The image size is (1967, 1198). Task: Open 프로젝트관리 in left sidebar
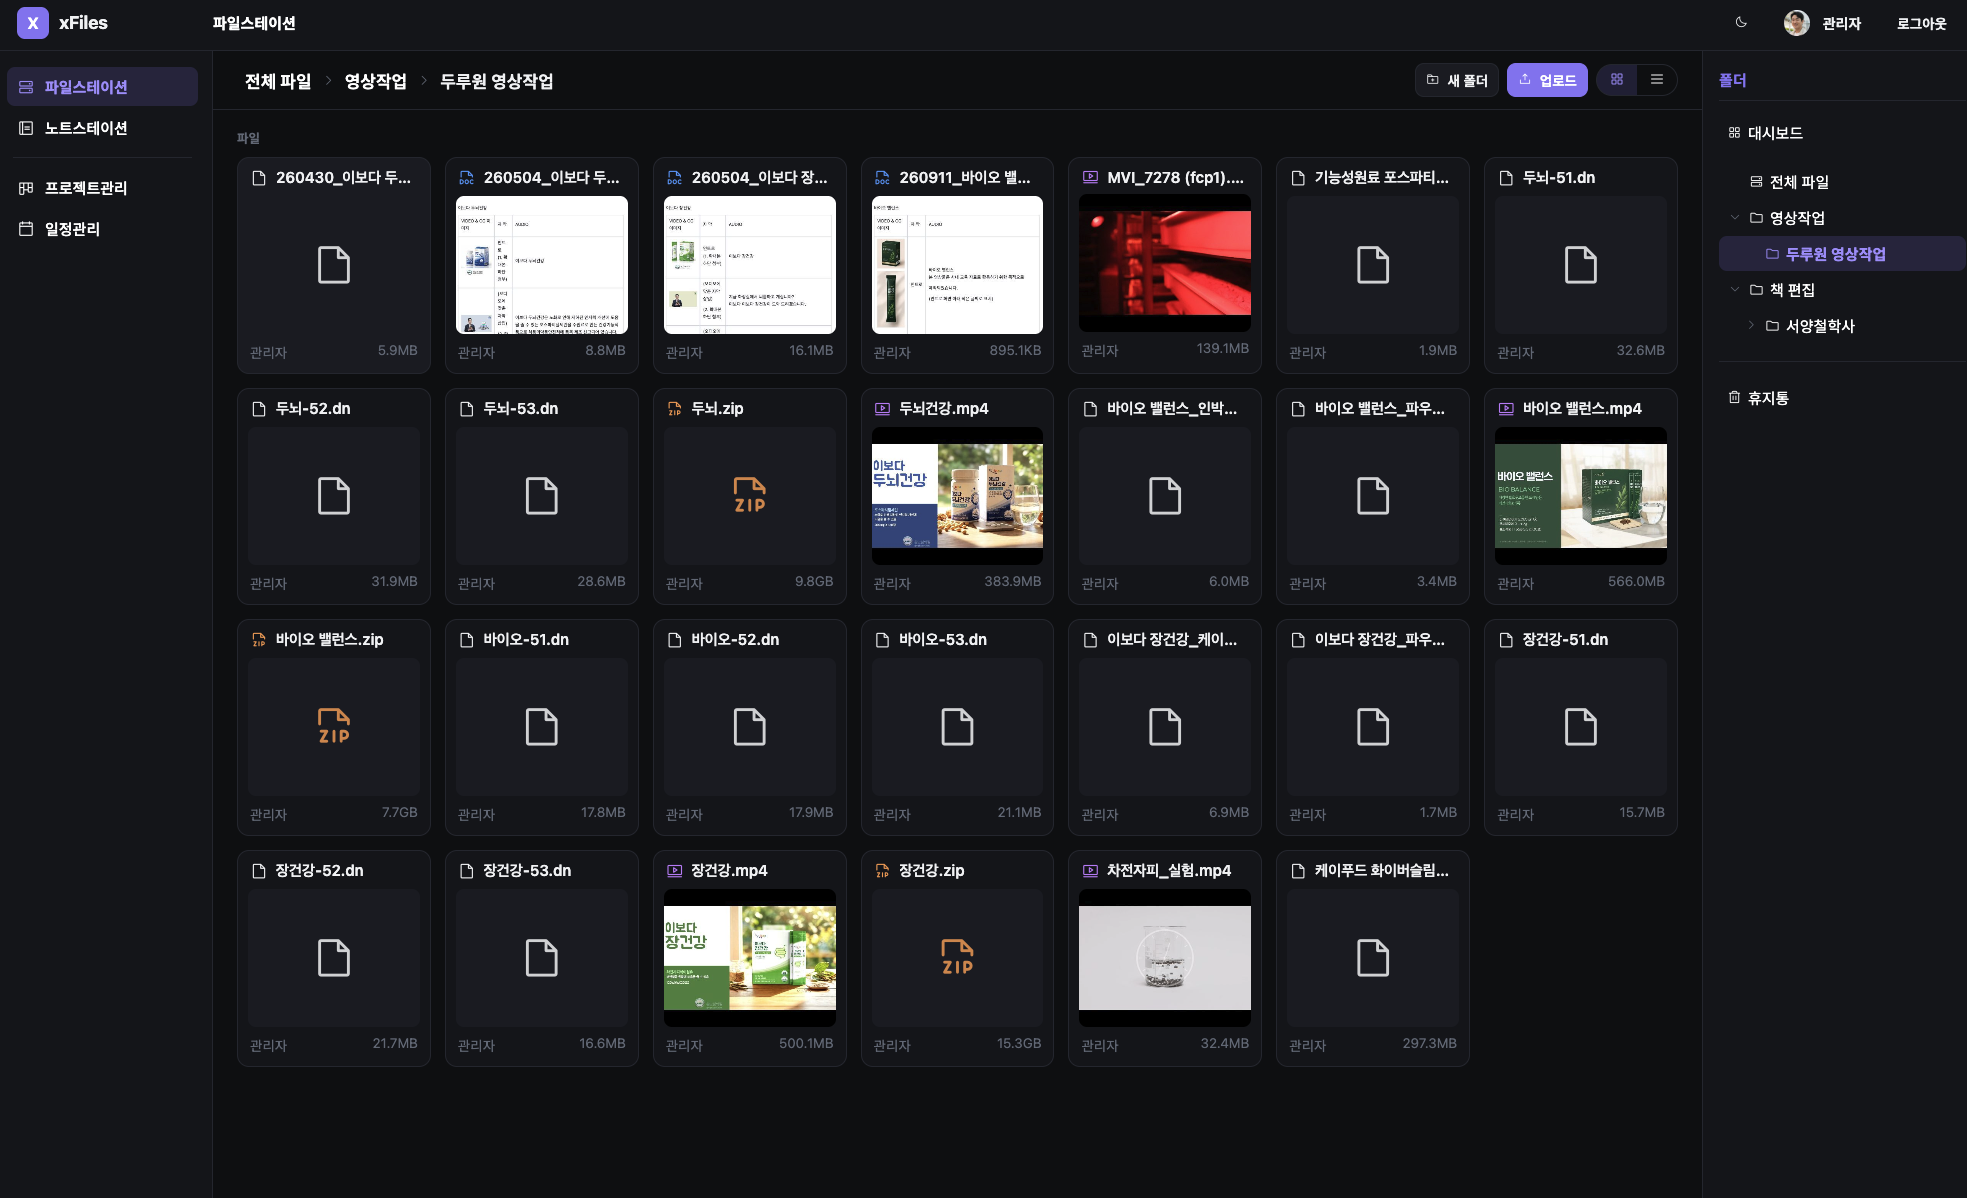click(102, 188)
